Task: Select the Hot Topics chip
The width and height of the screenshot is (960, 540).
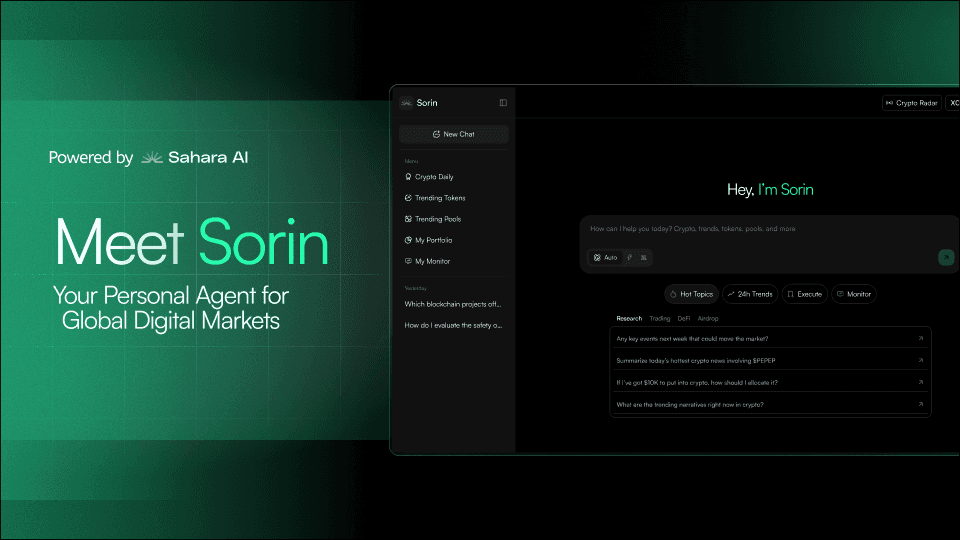Action: (x=691, y=294)
